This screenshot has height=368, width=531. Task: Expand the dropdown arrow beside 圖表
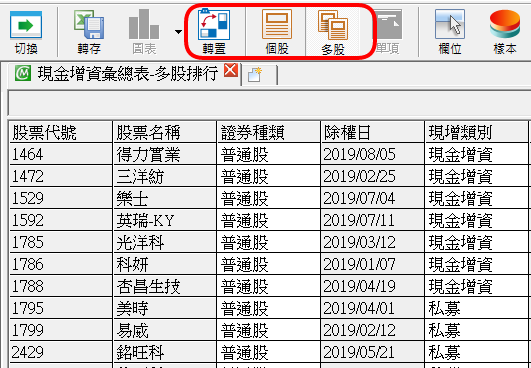[x=178, y=32]
